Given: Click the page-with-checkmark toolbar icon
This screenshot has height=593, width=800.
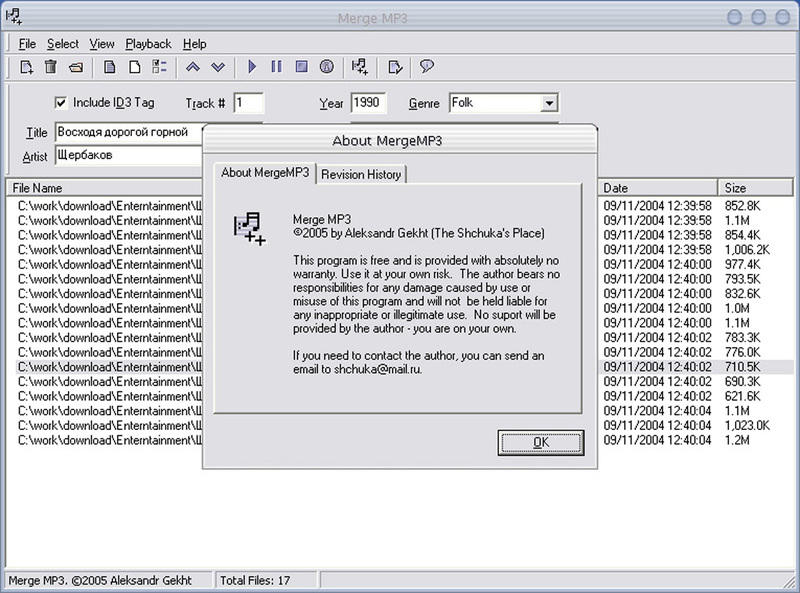Looking at the screenshot, I should (x=395, y=67).
